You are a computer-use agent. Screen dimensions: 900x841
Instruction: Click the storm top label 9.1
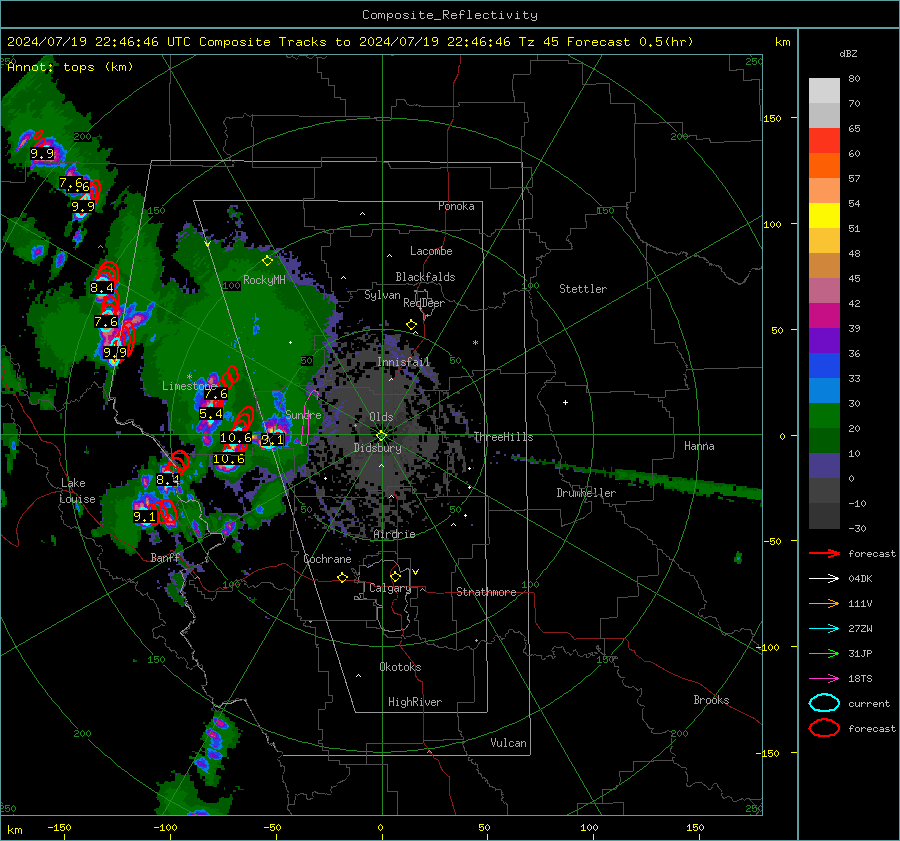click(x=145, y=517)
